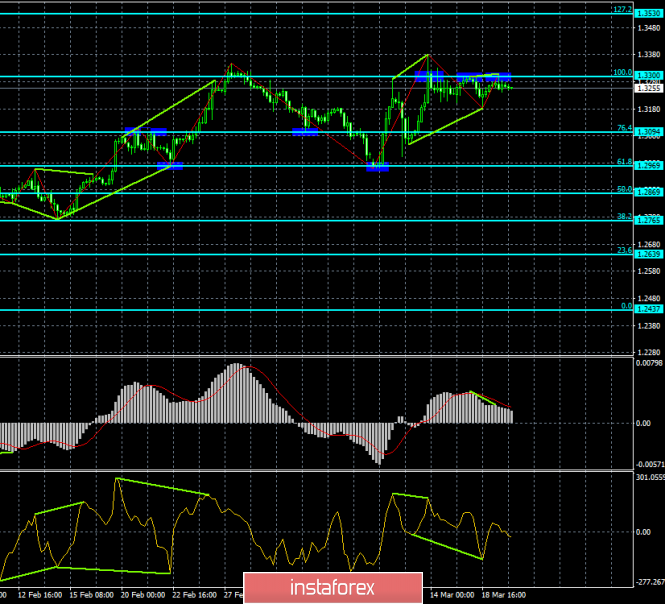Click the 1.2639 highlighted price tag
This screenshot has width=665, height=604.
649,254
